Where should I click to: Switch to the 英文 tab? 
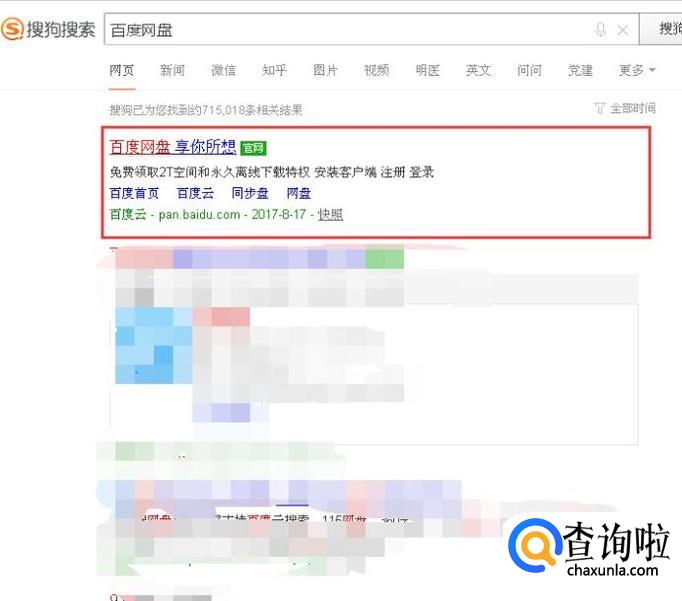pyautogui.click(x=478, y=70)
